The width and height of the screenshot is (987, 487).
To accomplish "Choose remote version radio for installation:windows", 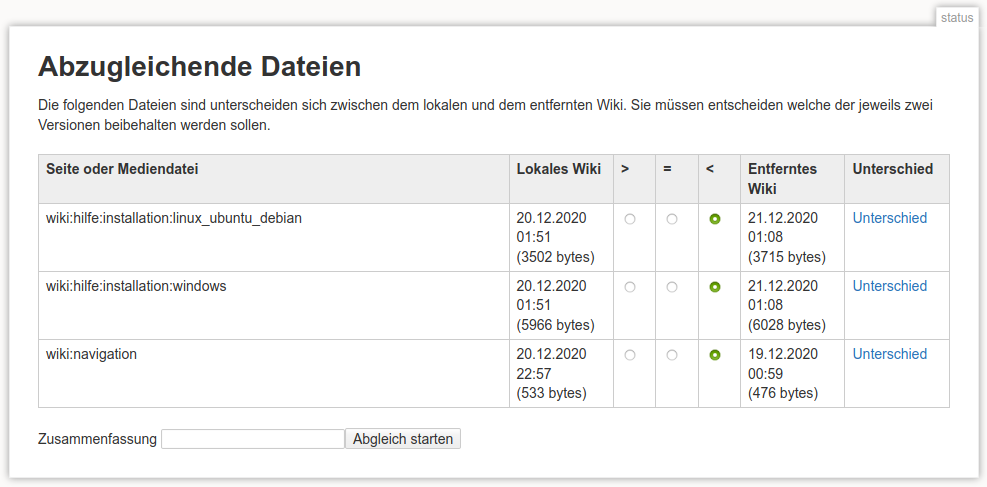I will 714,287.
